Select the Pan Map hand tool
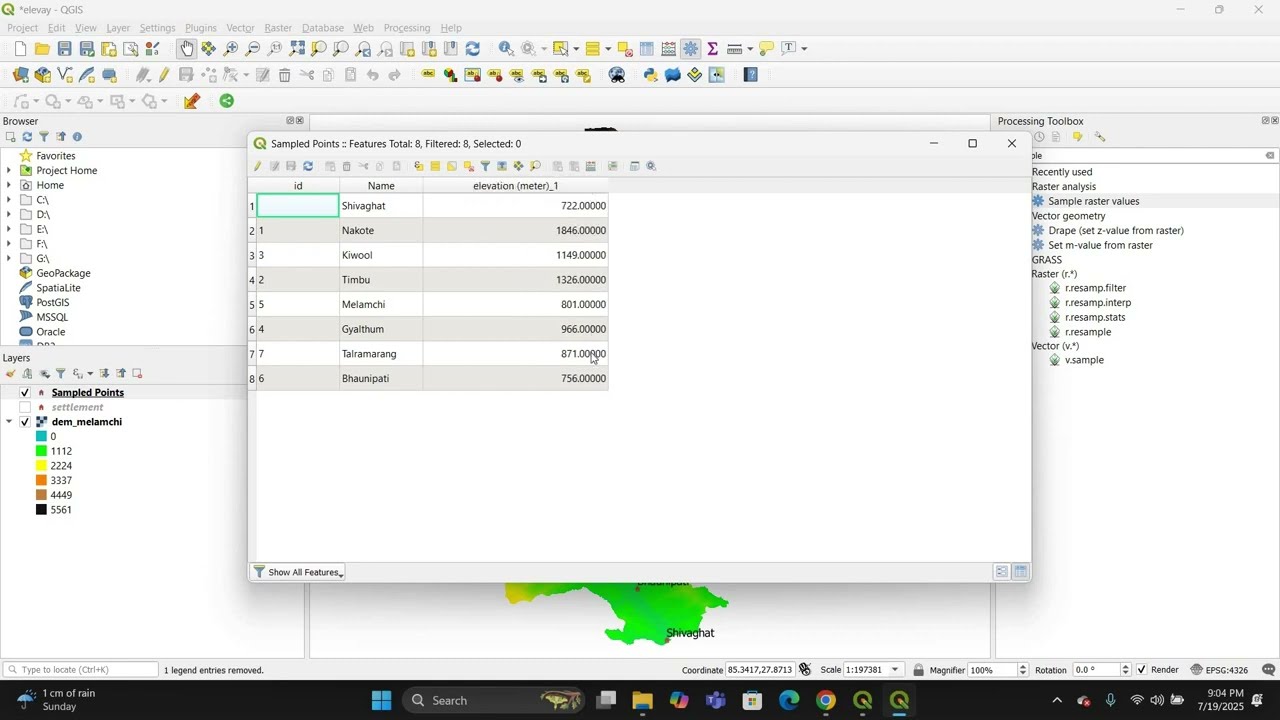The width and height of the screenshot is (1280, 720). click(187, 48)
